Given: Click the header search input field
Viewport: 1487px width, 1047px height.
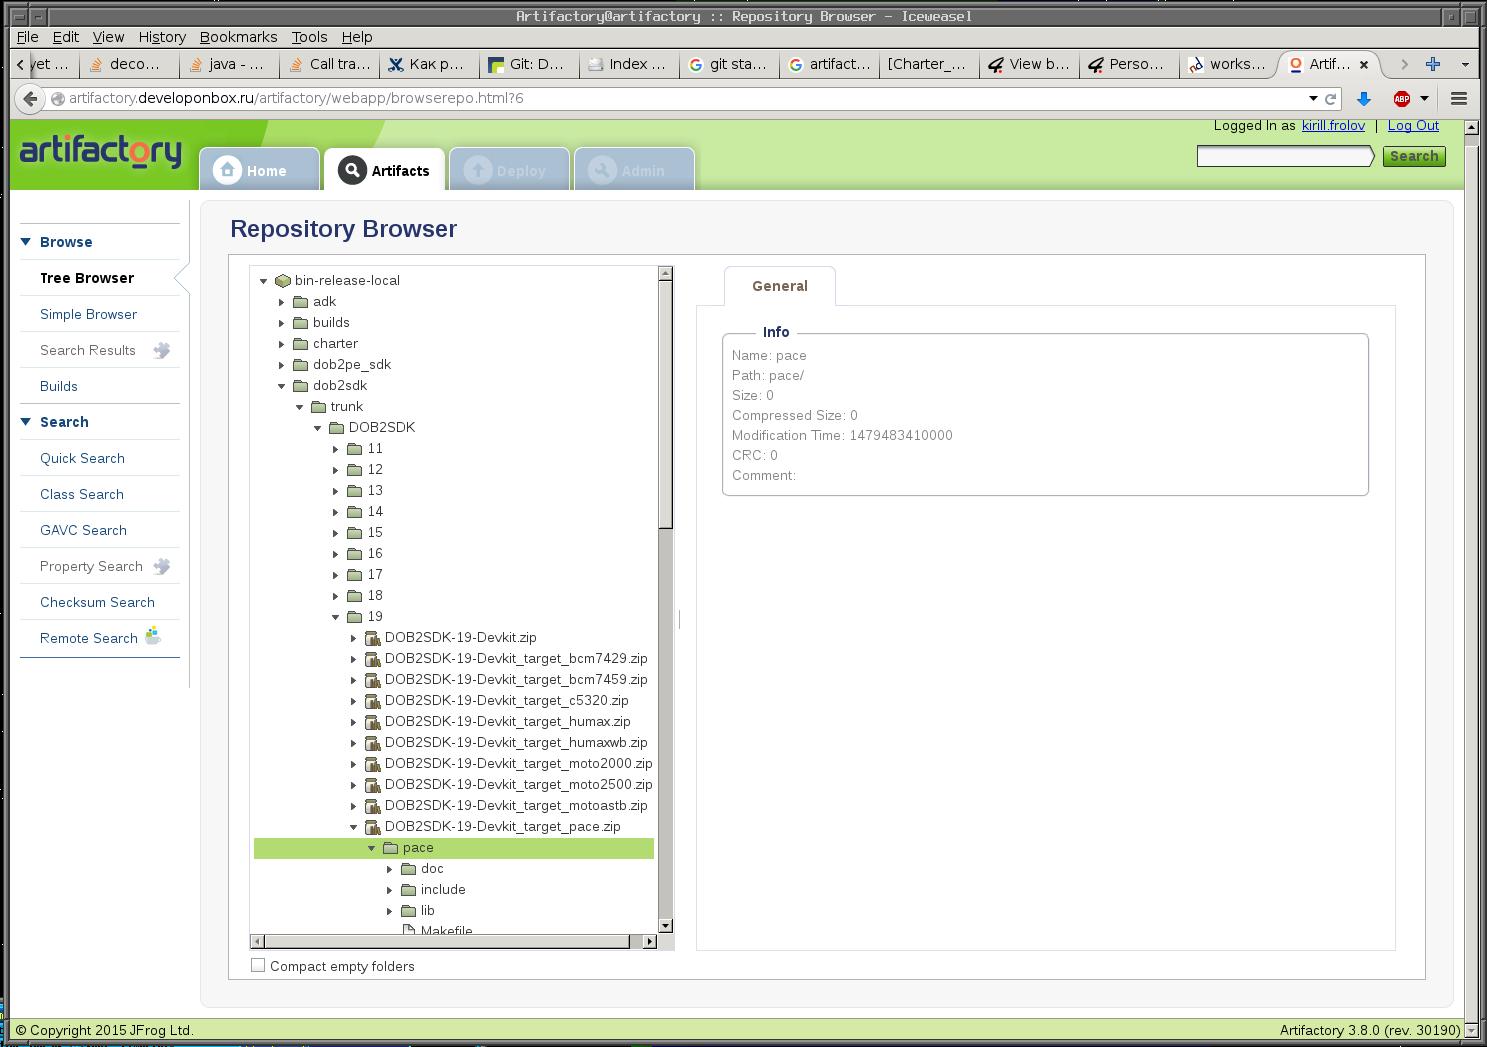Looking at the screenshot, I should [1286, 156].
